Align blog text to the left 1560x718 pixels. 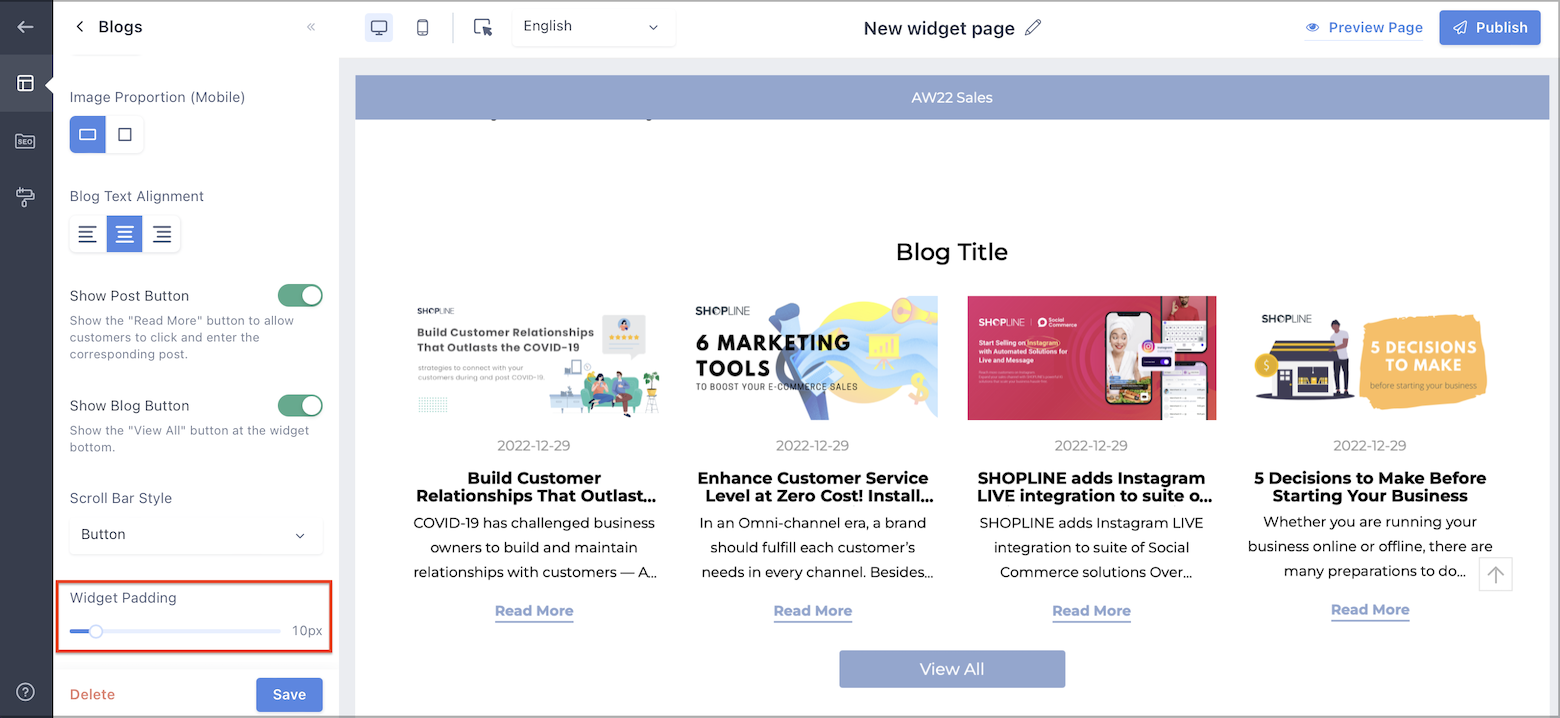click(88, 234)
